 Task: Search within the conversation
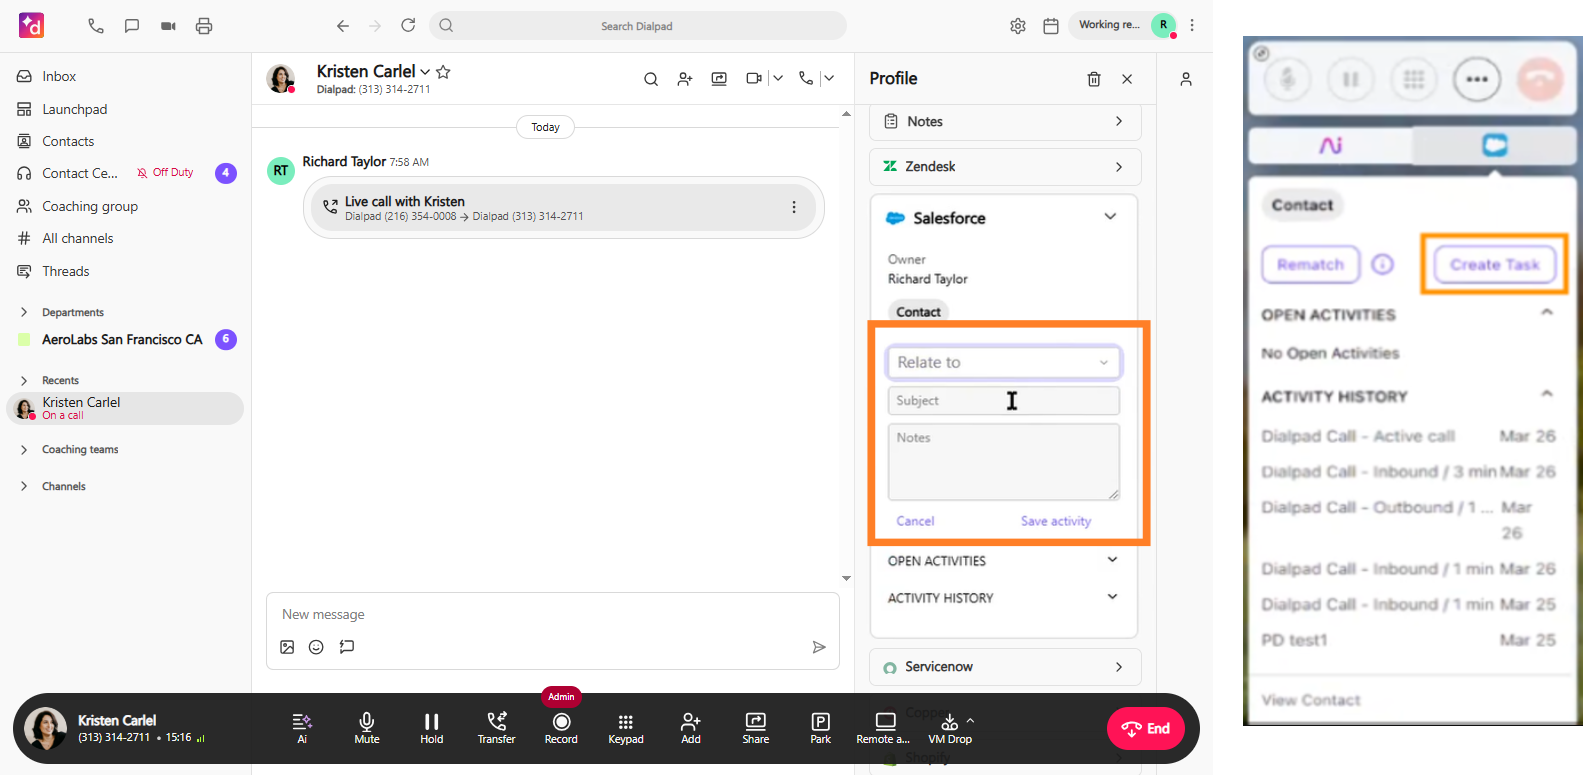(x=651, y=79)
